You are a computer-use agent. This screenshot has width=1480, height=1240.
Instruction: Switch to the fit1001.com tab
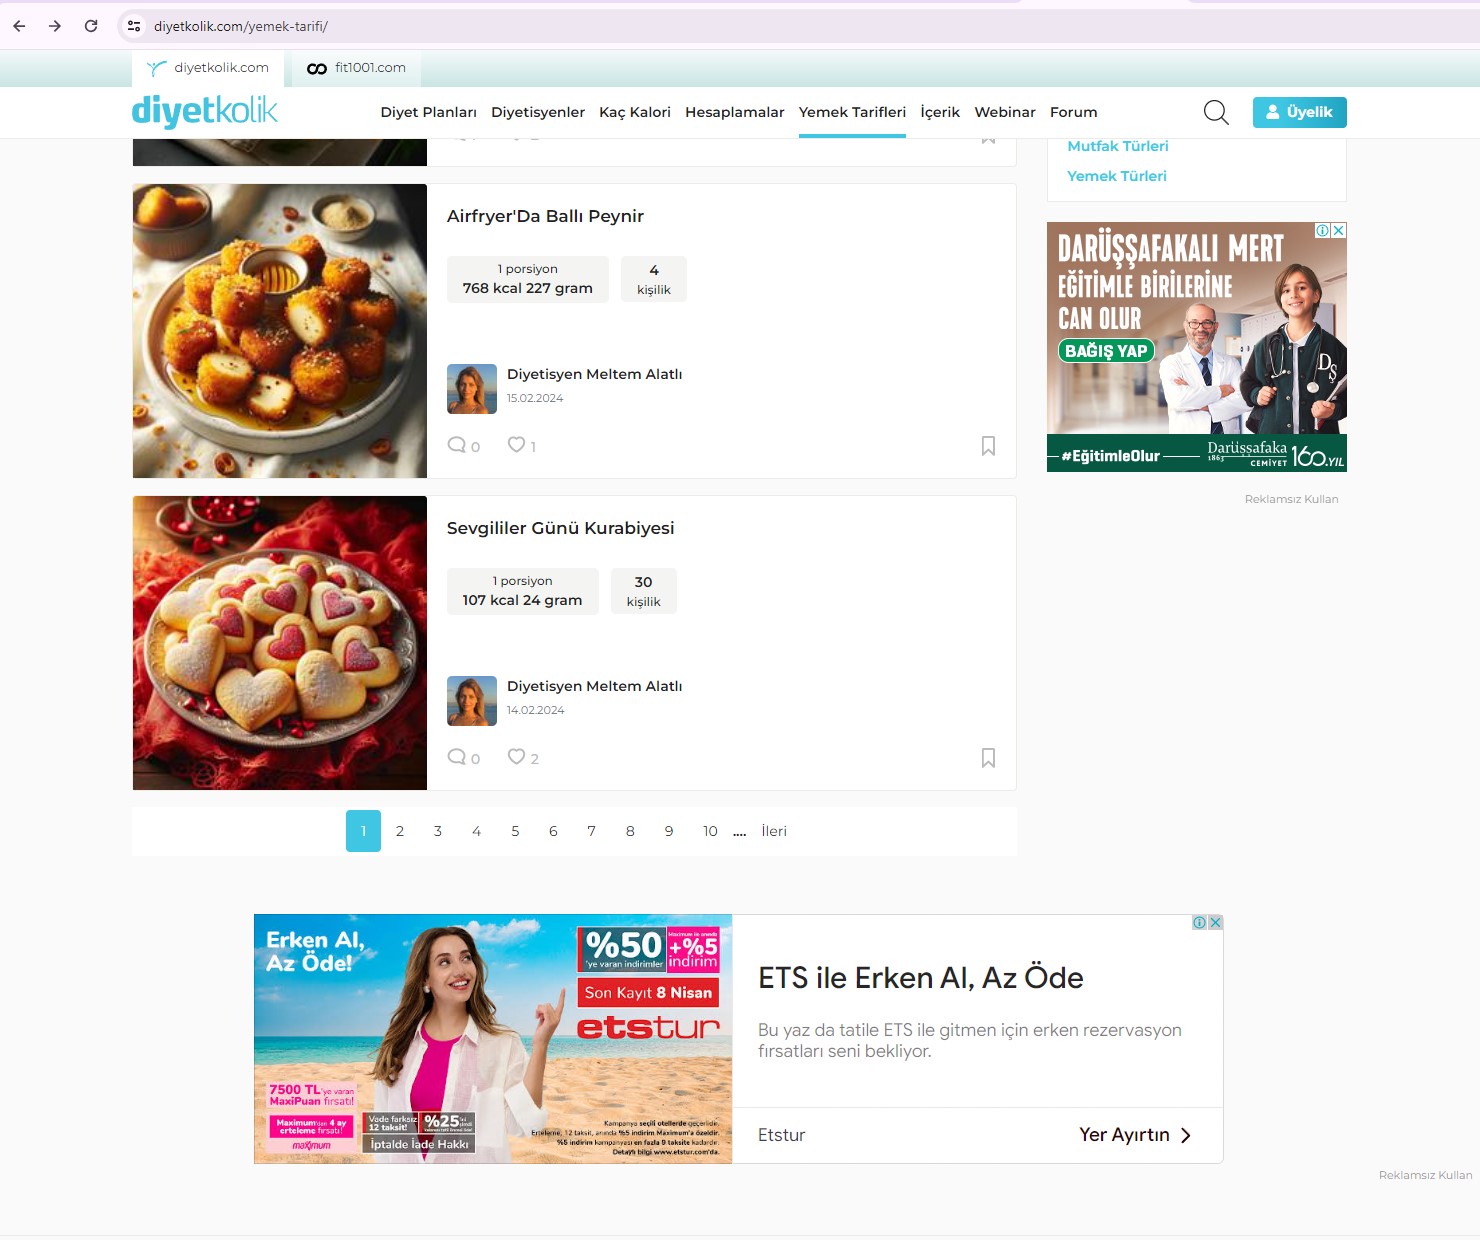tap(357, 68)
